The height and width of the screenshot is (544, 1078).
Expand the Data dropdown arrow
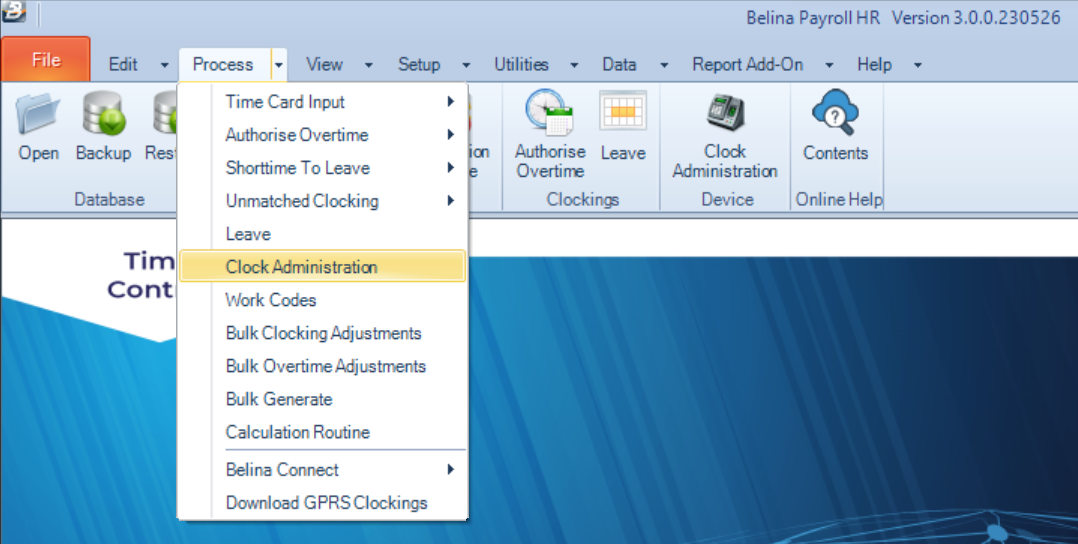tap(664, 65)
